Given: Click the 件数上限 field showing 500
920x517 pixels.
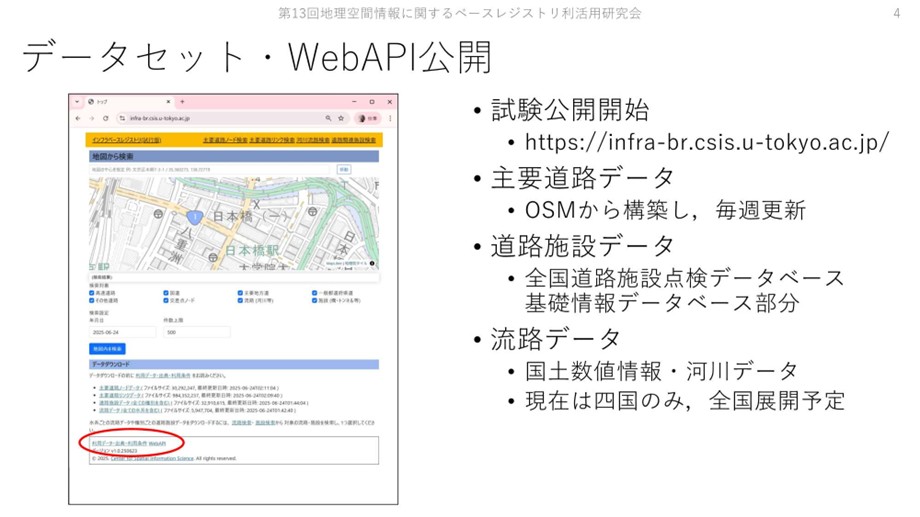Looking at the screenshot, I should click(196, 332).
